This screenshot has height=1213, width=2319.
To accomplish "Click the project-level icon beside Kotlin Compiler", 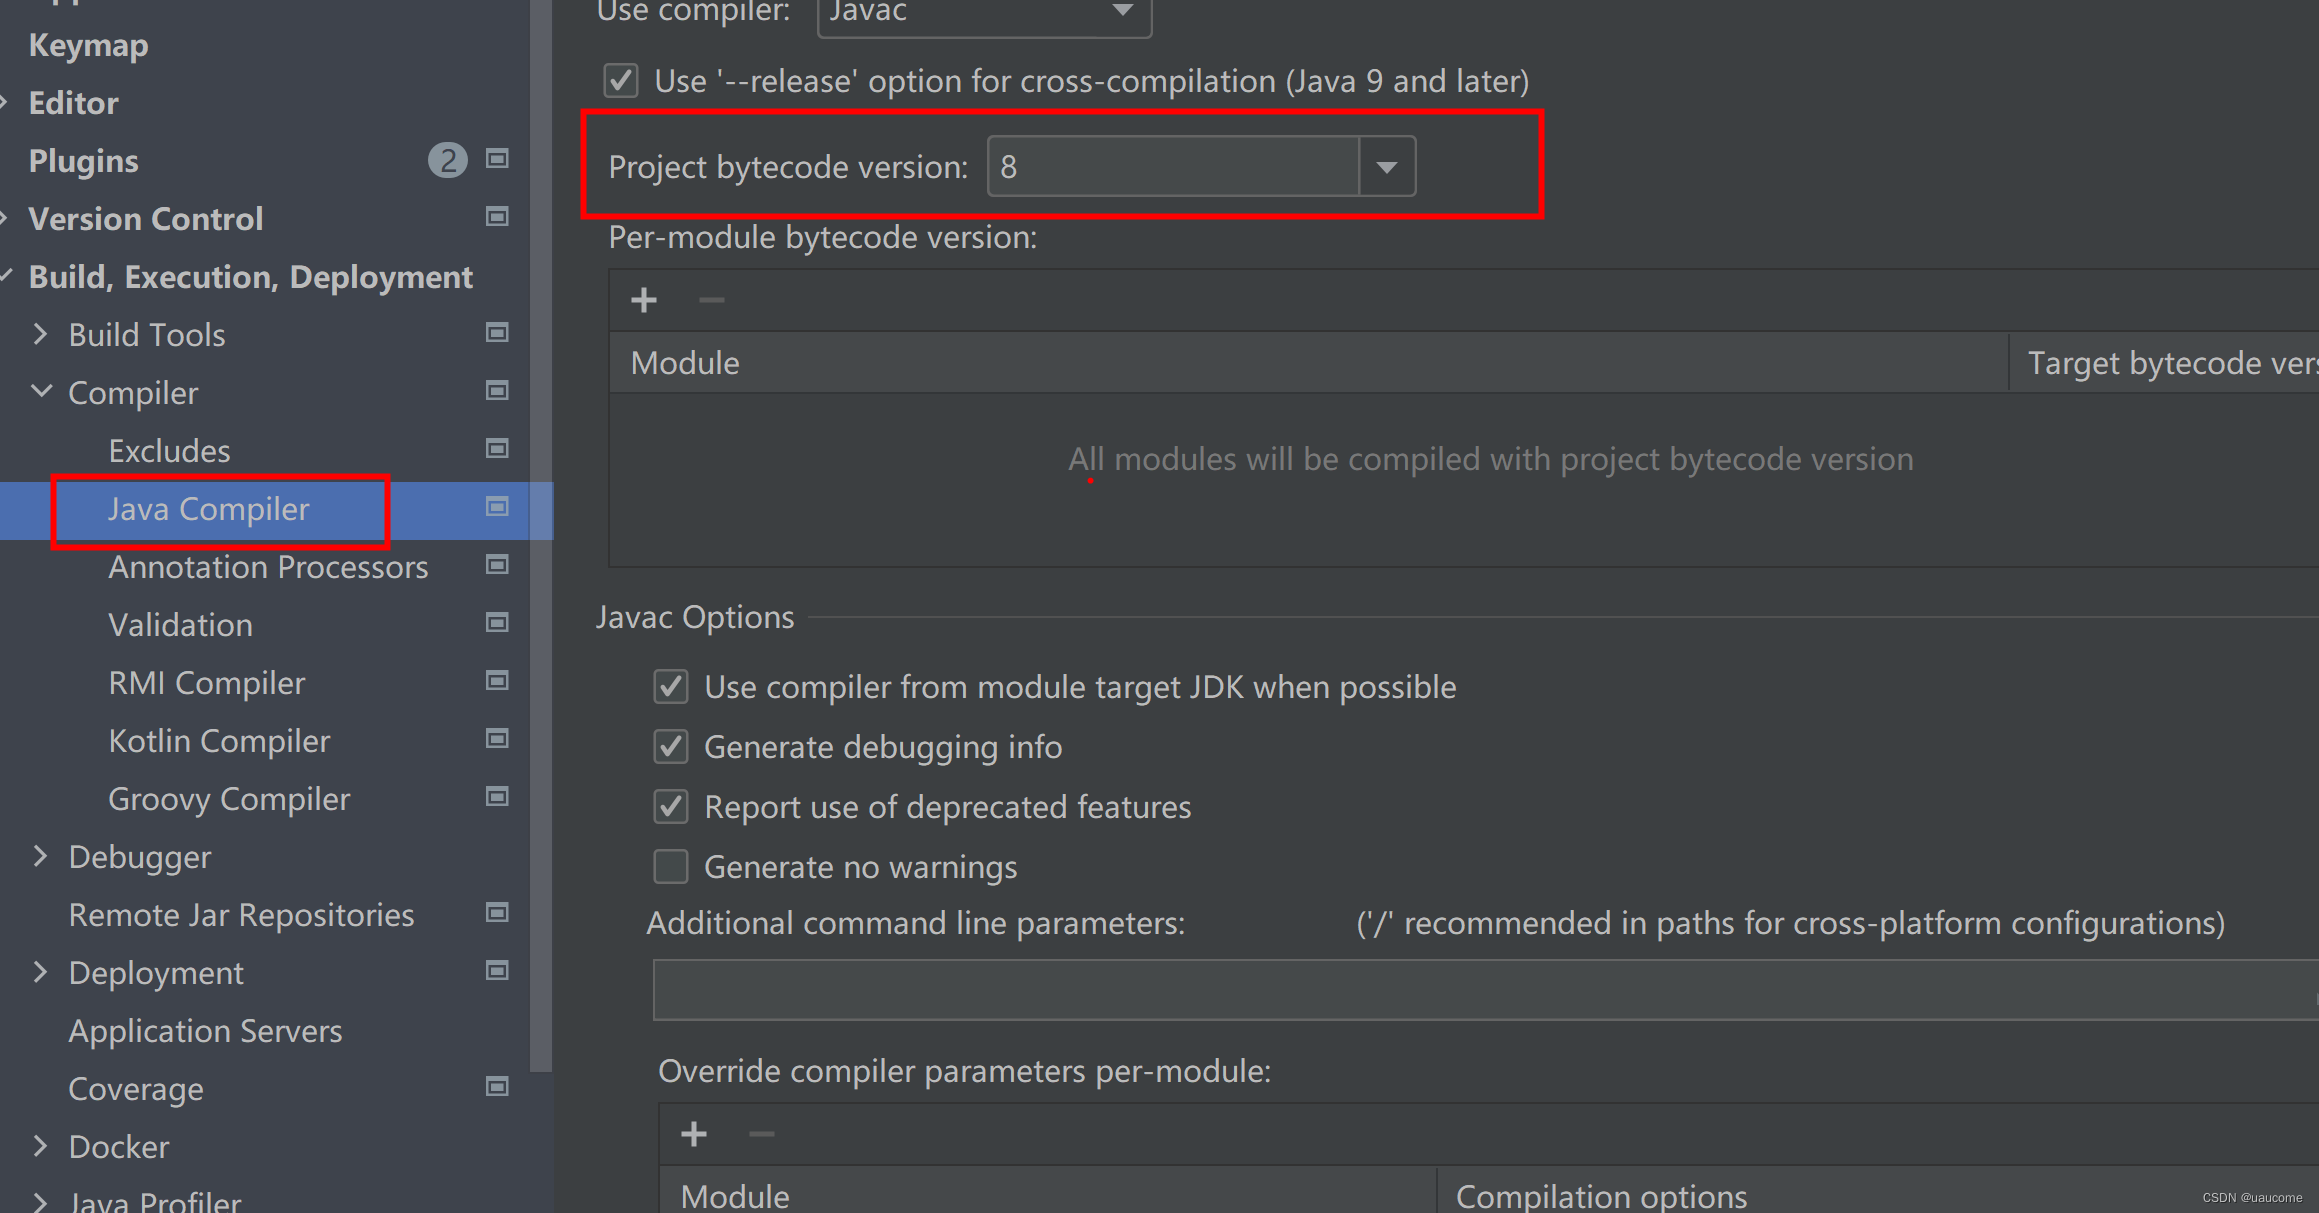I will 497,739.
